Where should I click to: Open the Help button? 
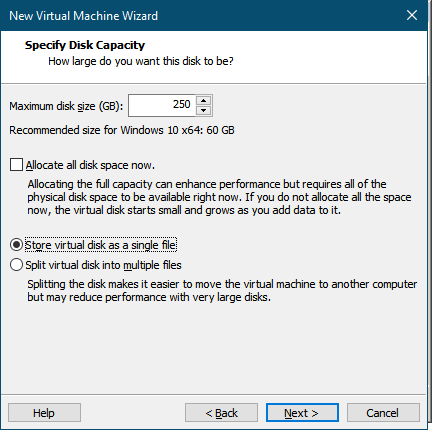[x=44, y=413]
